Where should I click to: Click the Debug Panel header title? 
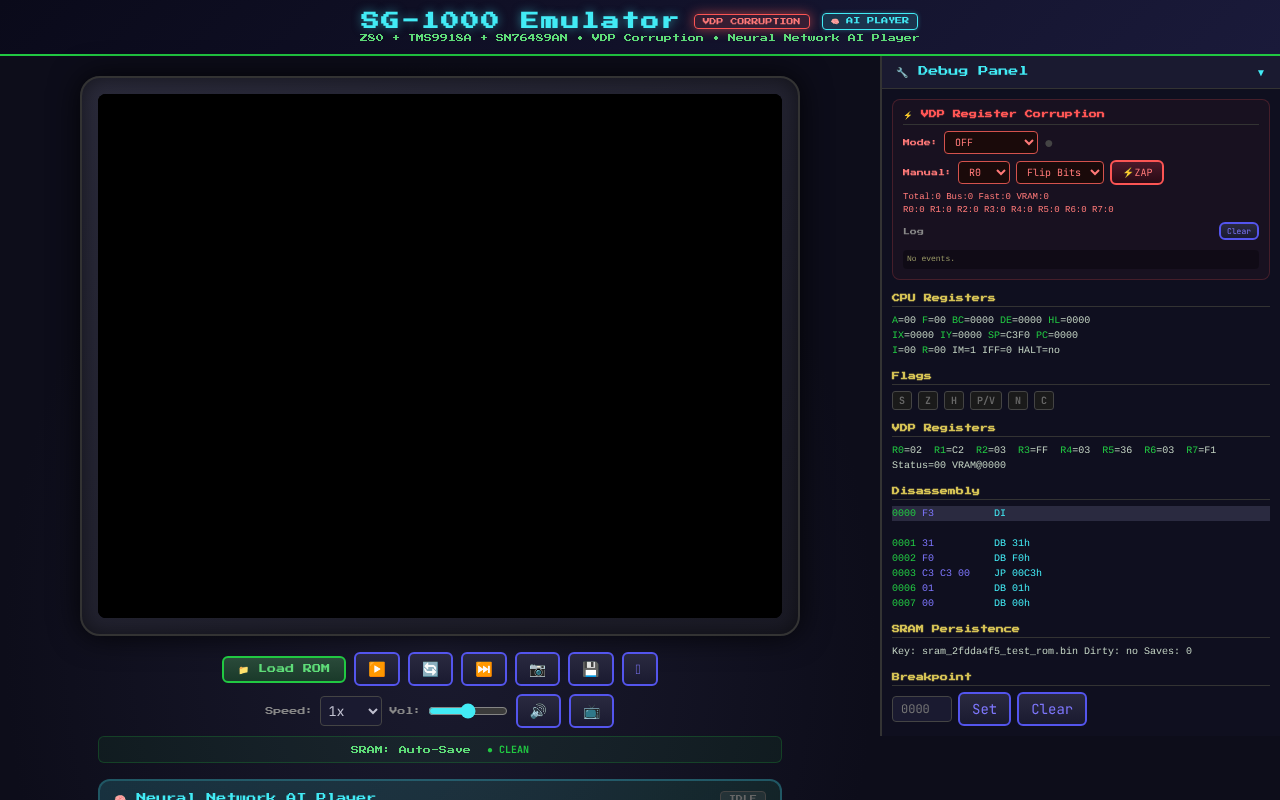click(972, 71)
